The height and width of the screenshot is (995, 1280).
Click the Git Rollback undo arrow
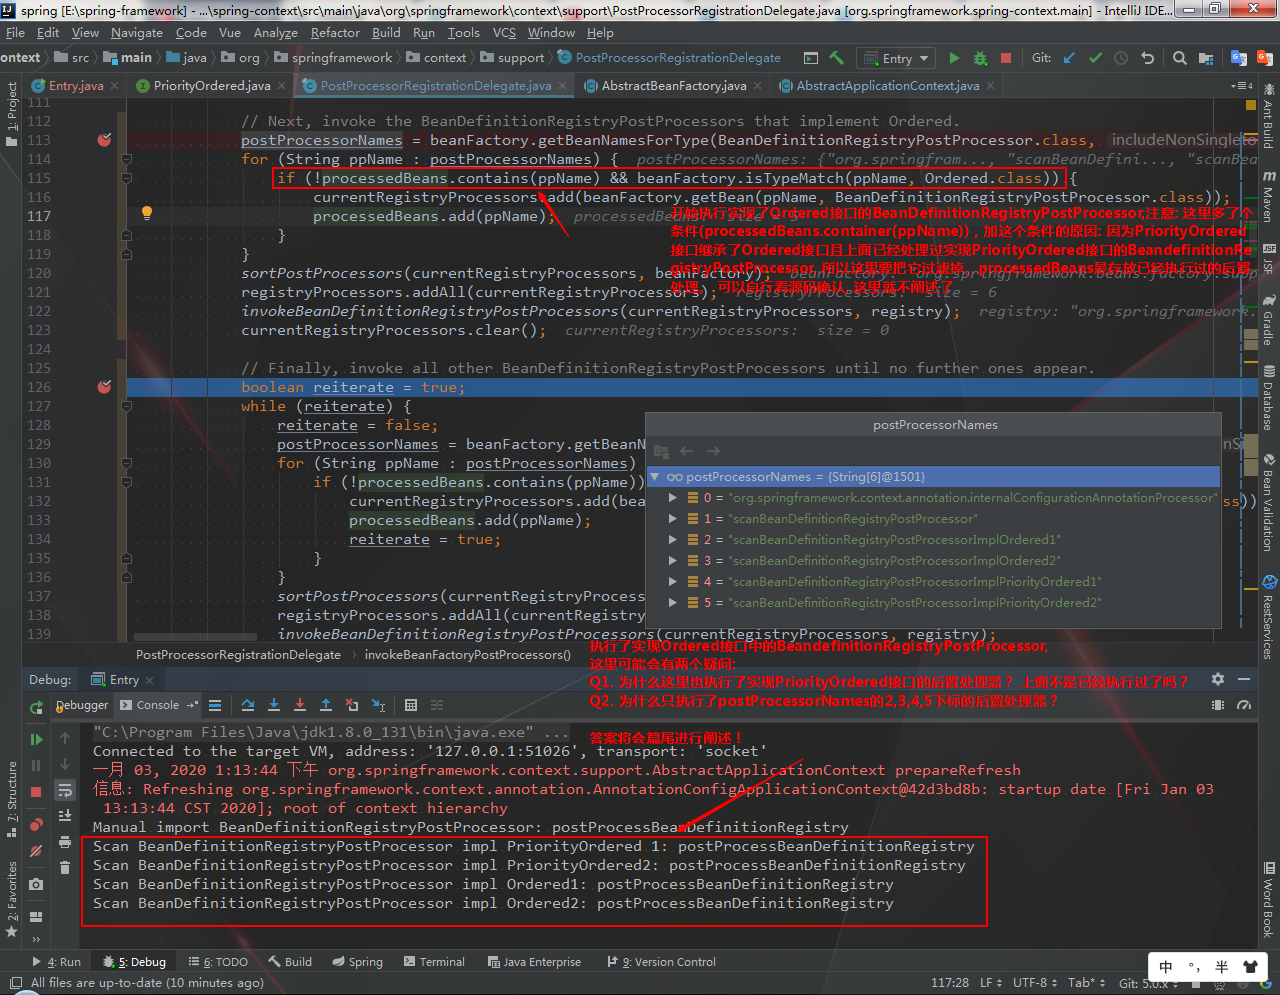click(x=1147, y=58)
